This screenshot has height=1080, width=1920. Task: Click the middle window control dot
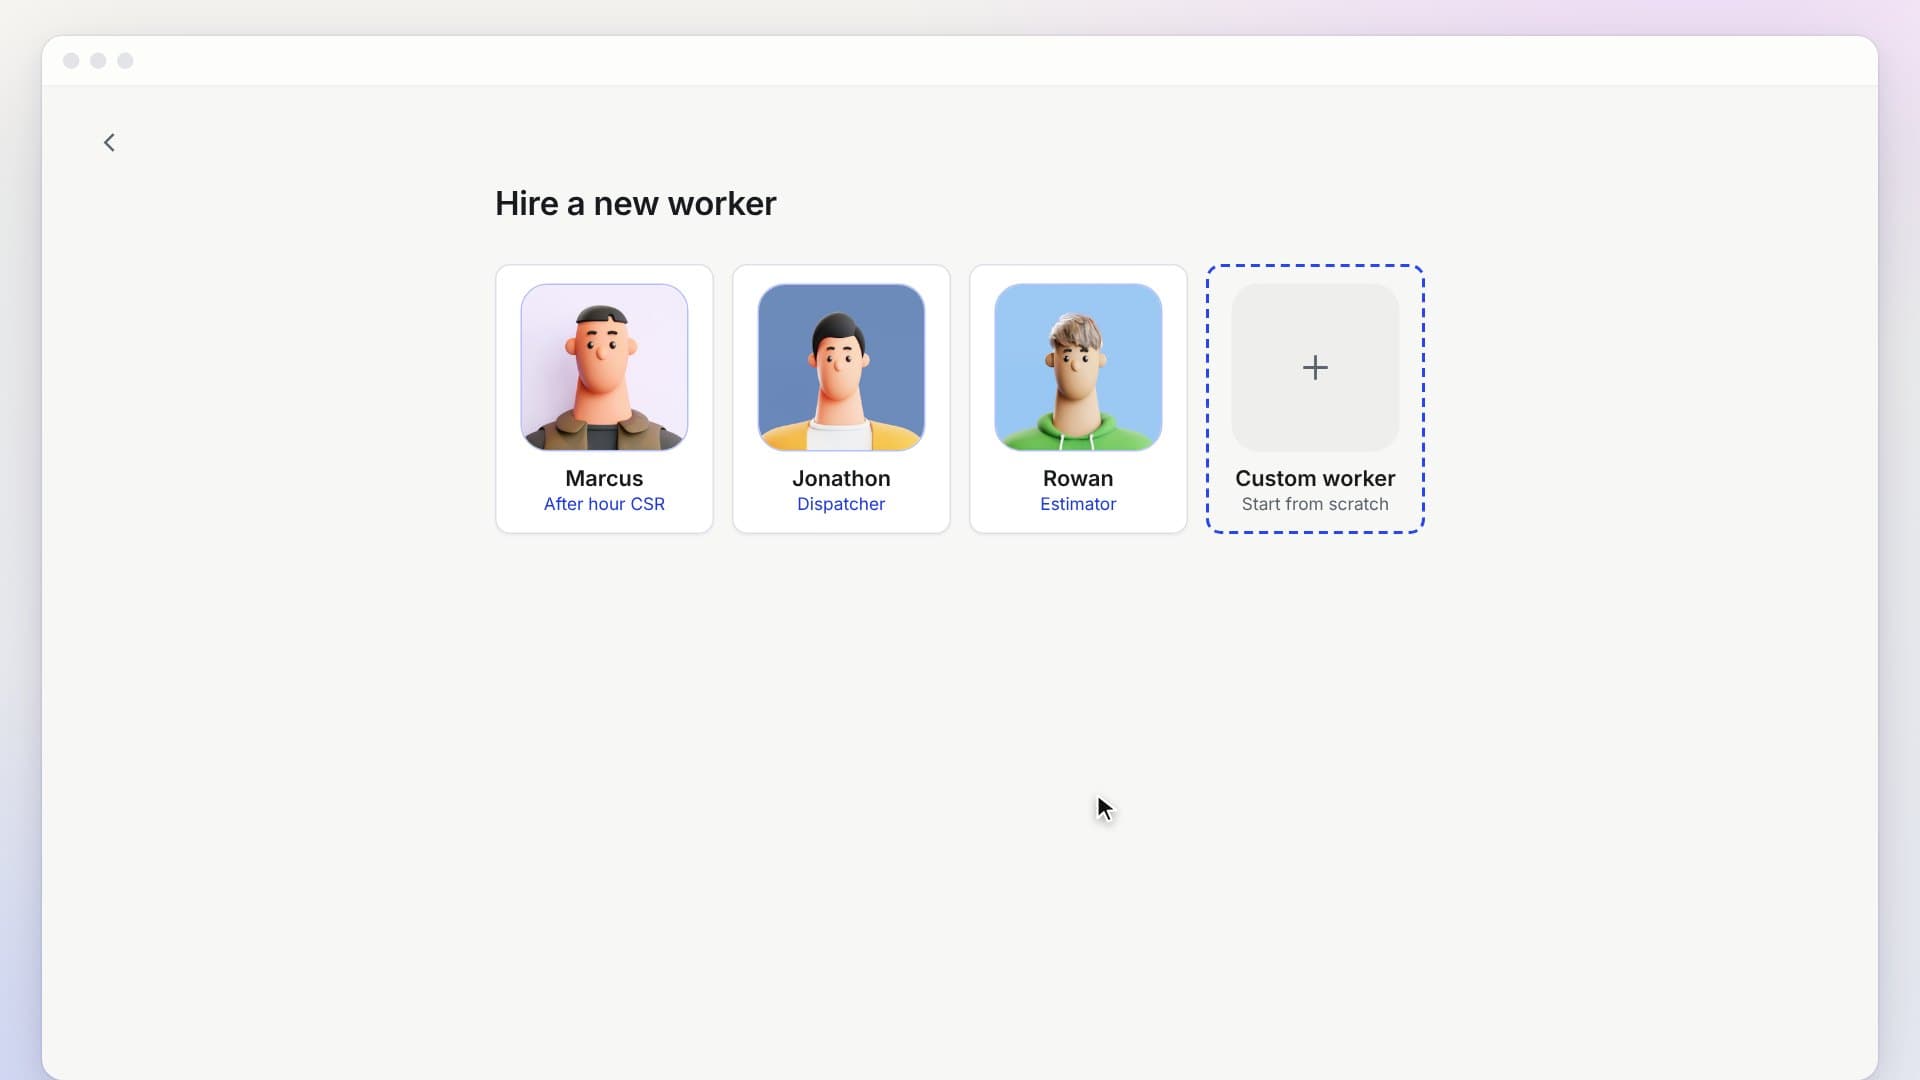pos(98,61)
